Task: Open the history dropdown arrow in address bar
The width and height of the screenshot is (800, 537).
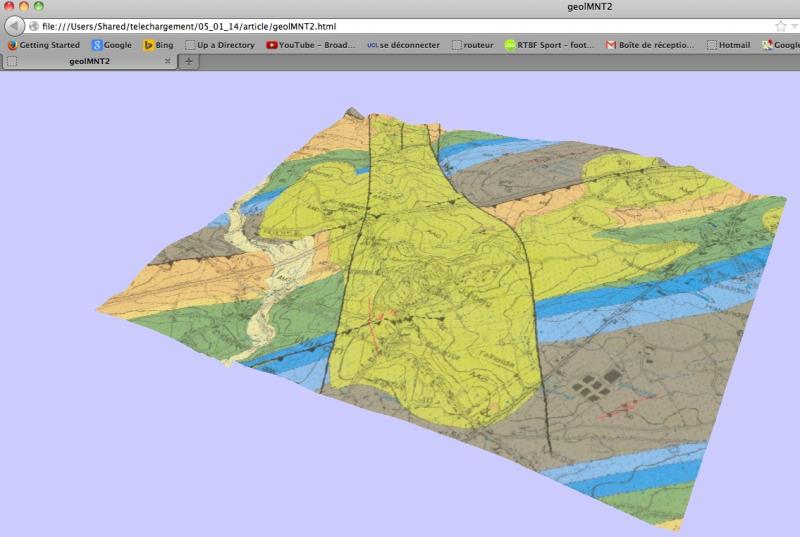Action: click(794, 26)
